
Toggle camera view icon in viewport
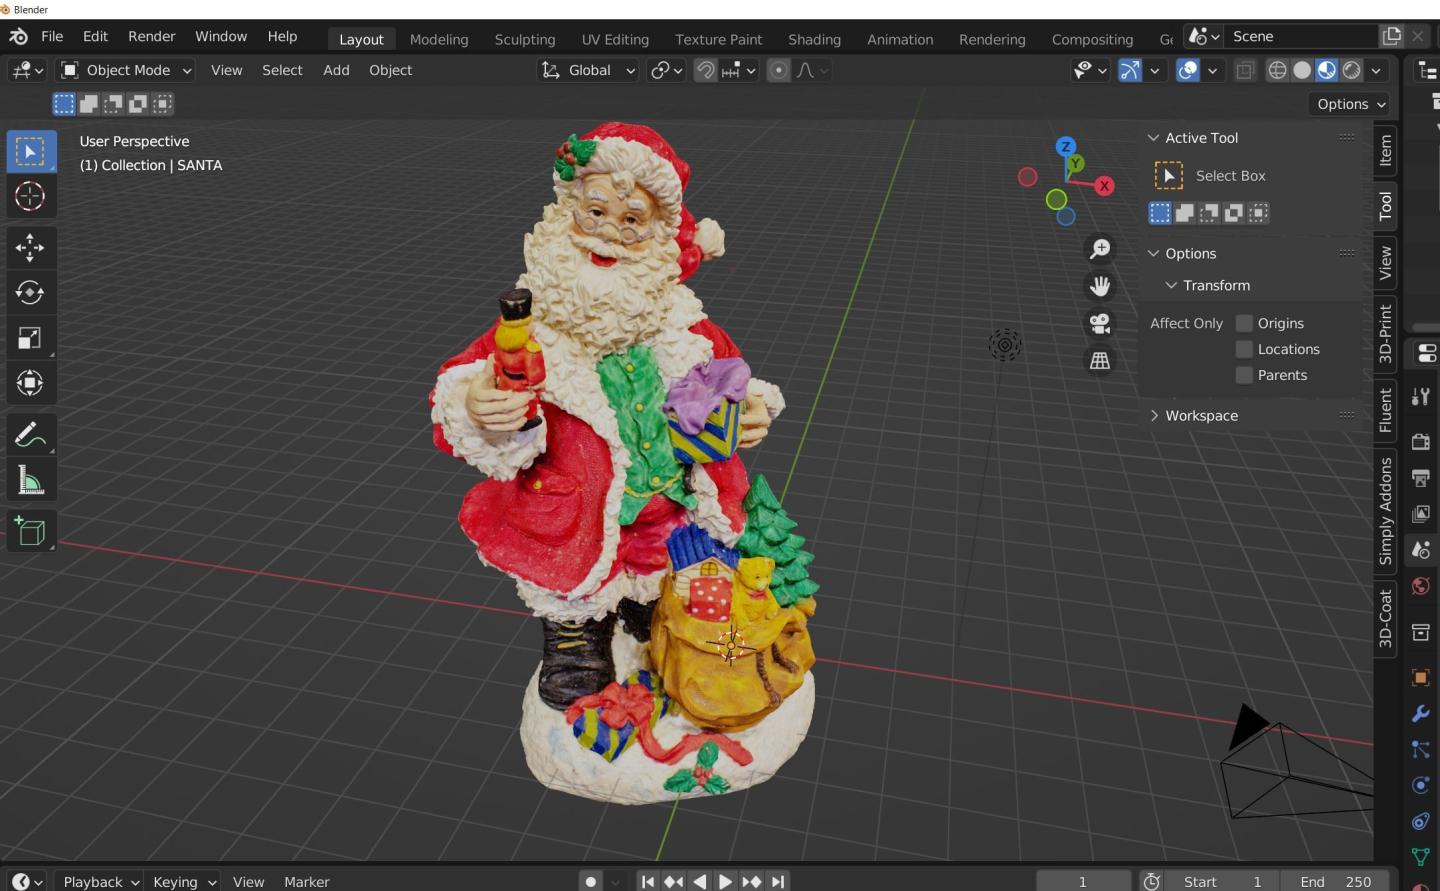click(x=1100, y=323)
